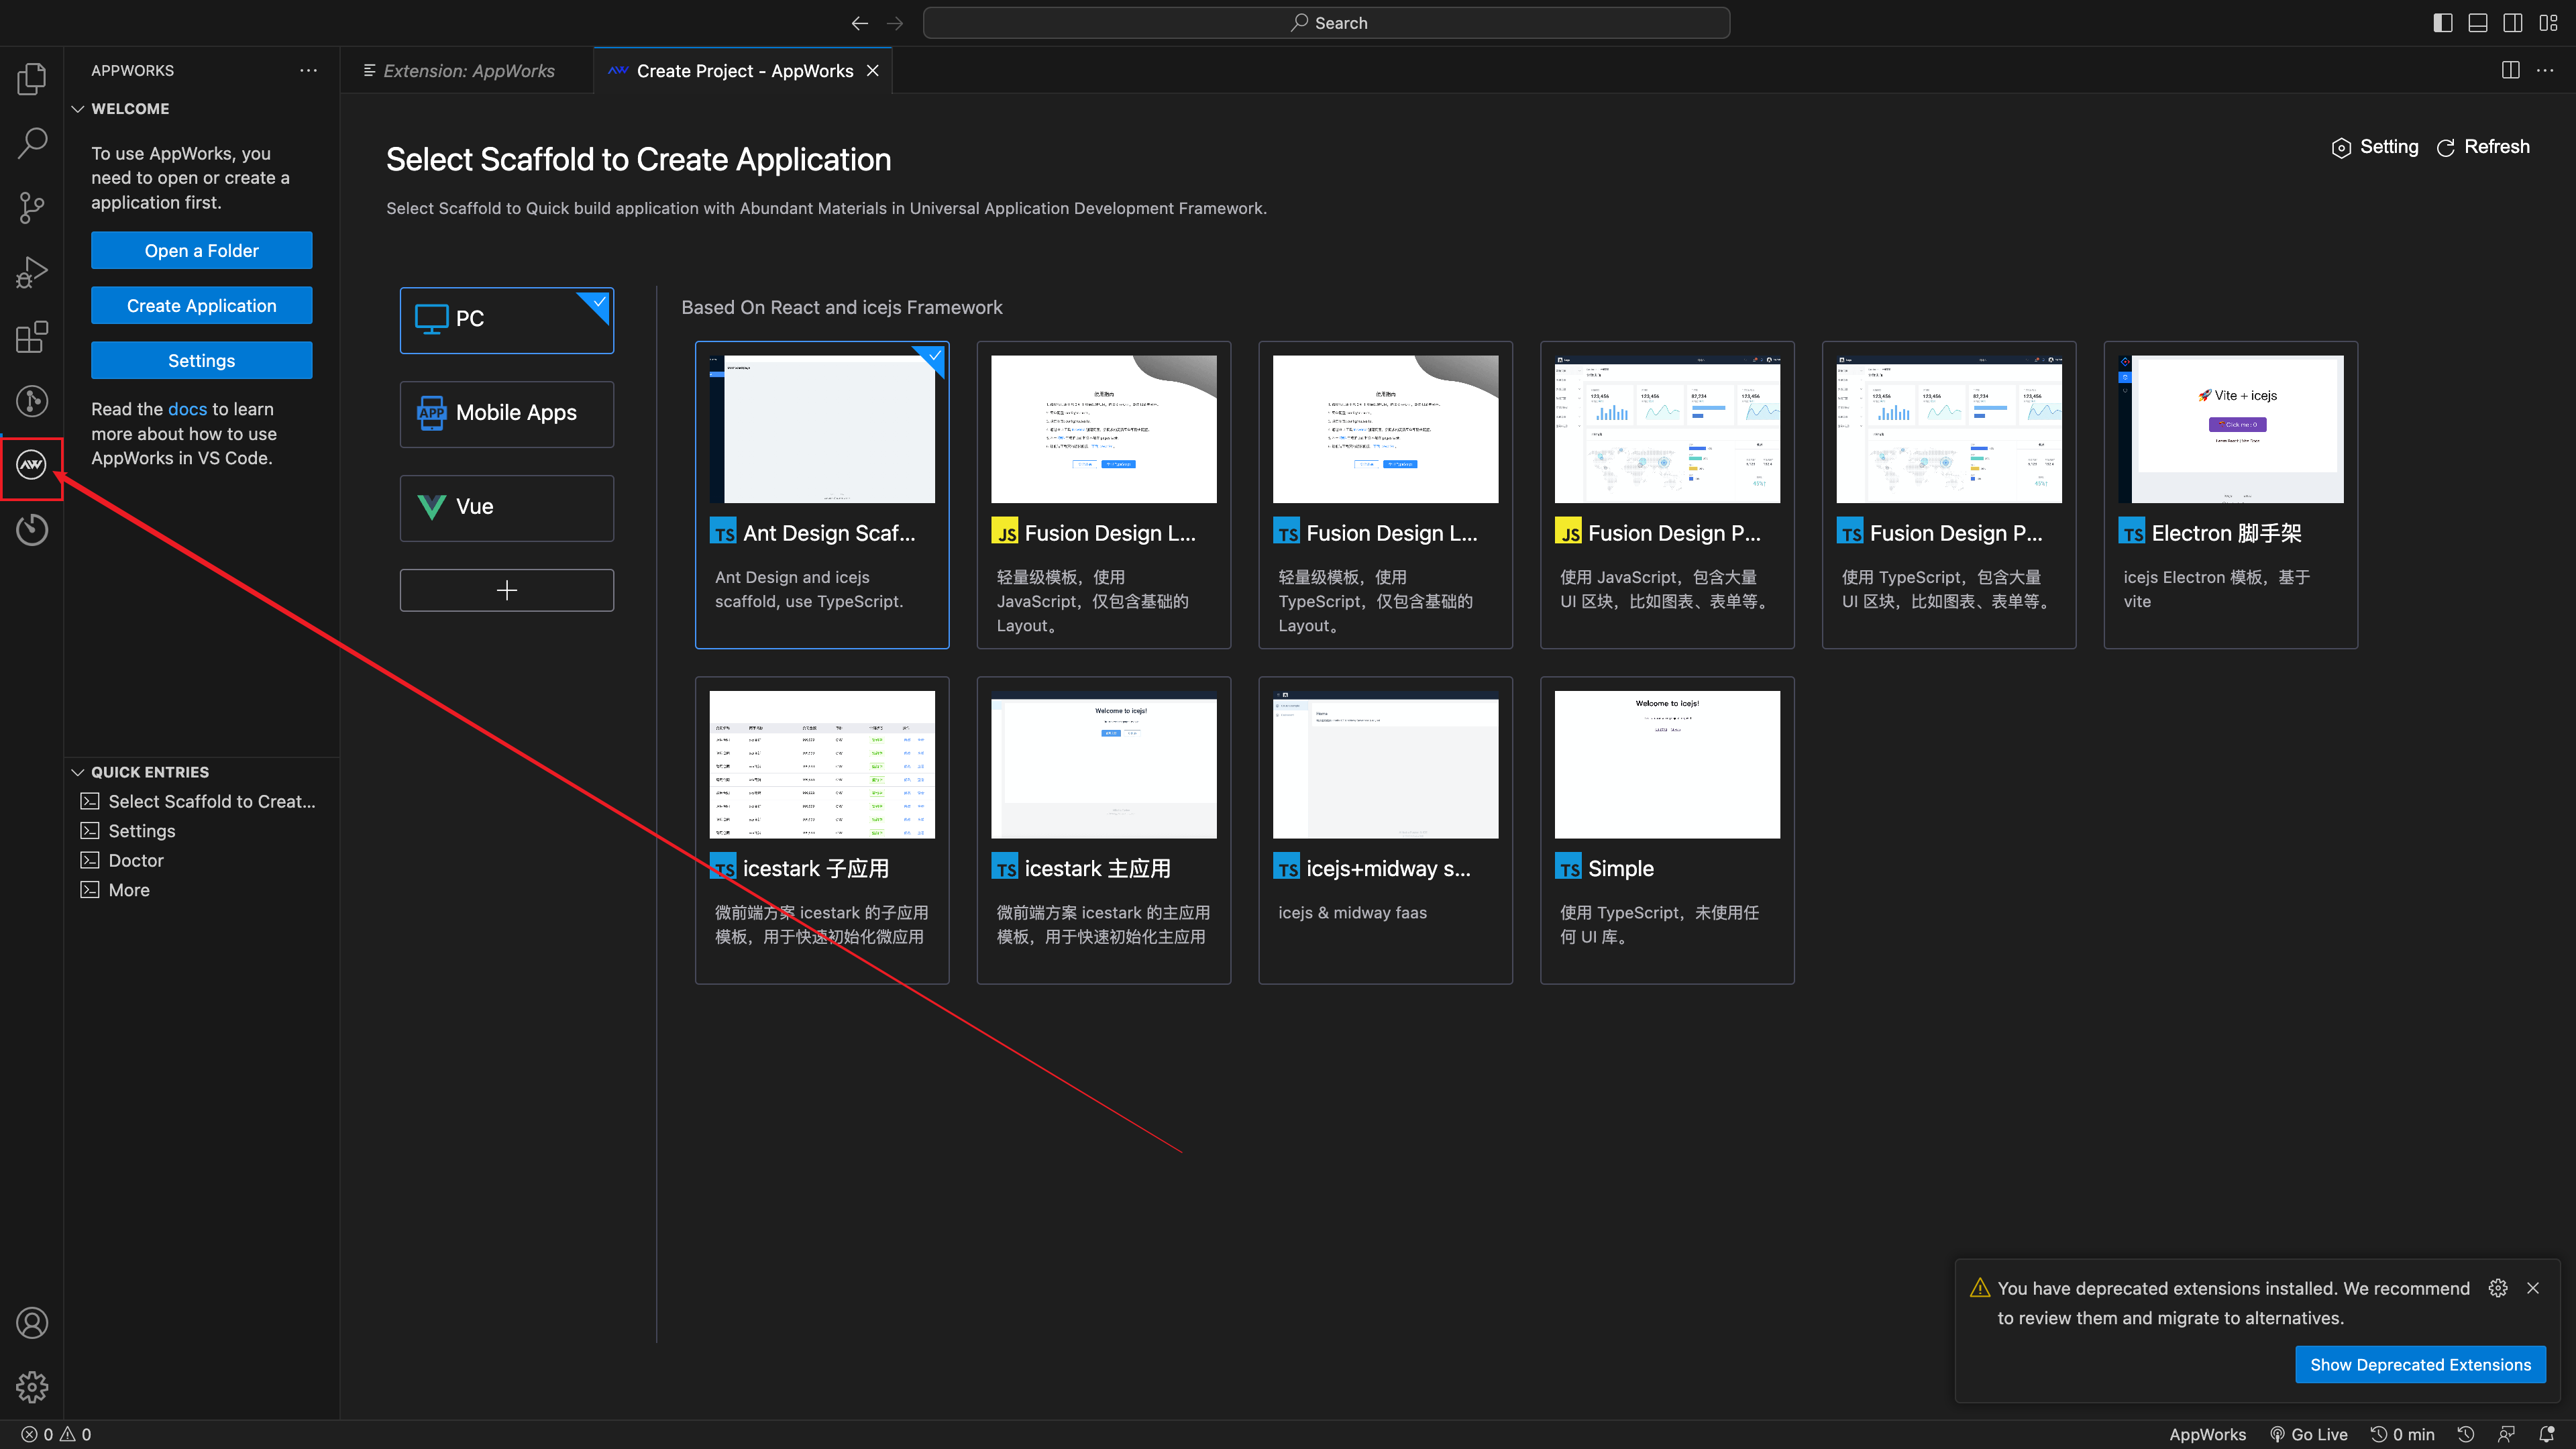The width and height of the screenshot is (2576, 1449).
Task: Collapse the WELCOME section
Action: (78, 109)
